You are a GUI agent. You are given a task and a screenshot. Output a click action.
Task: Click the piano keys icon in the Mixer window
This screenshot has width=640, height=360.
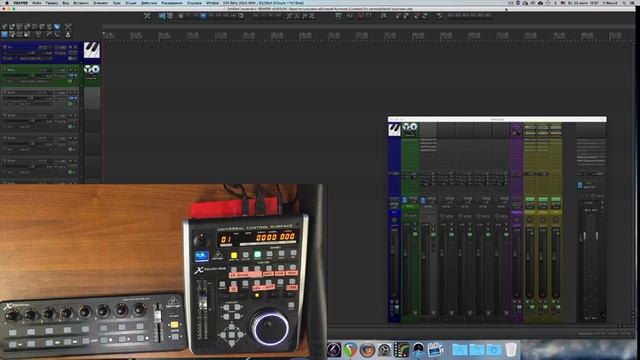coord(394,129)
